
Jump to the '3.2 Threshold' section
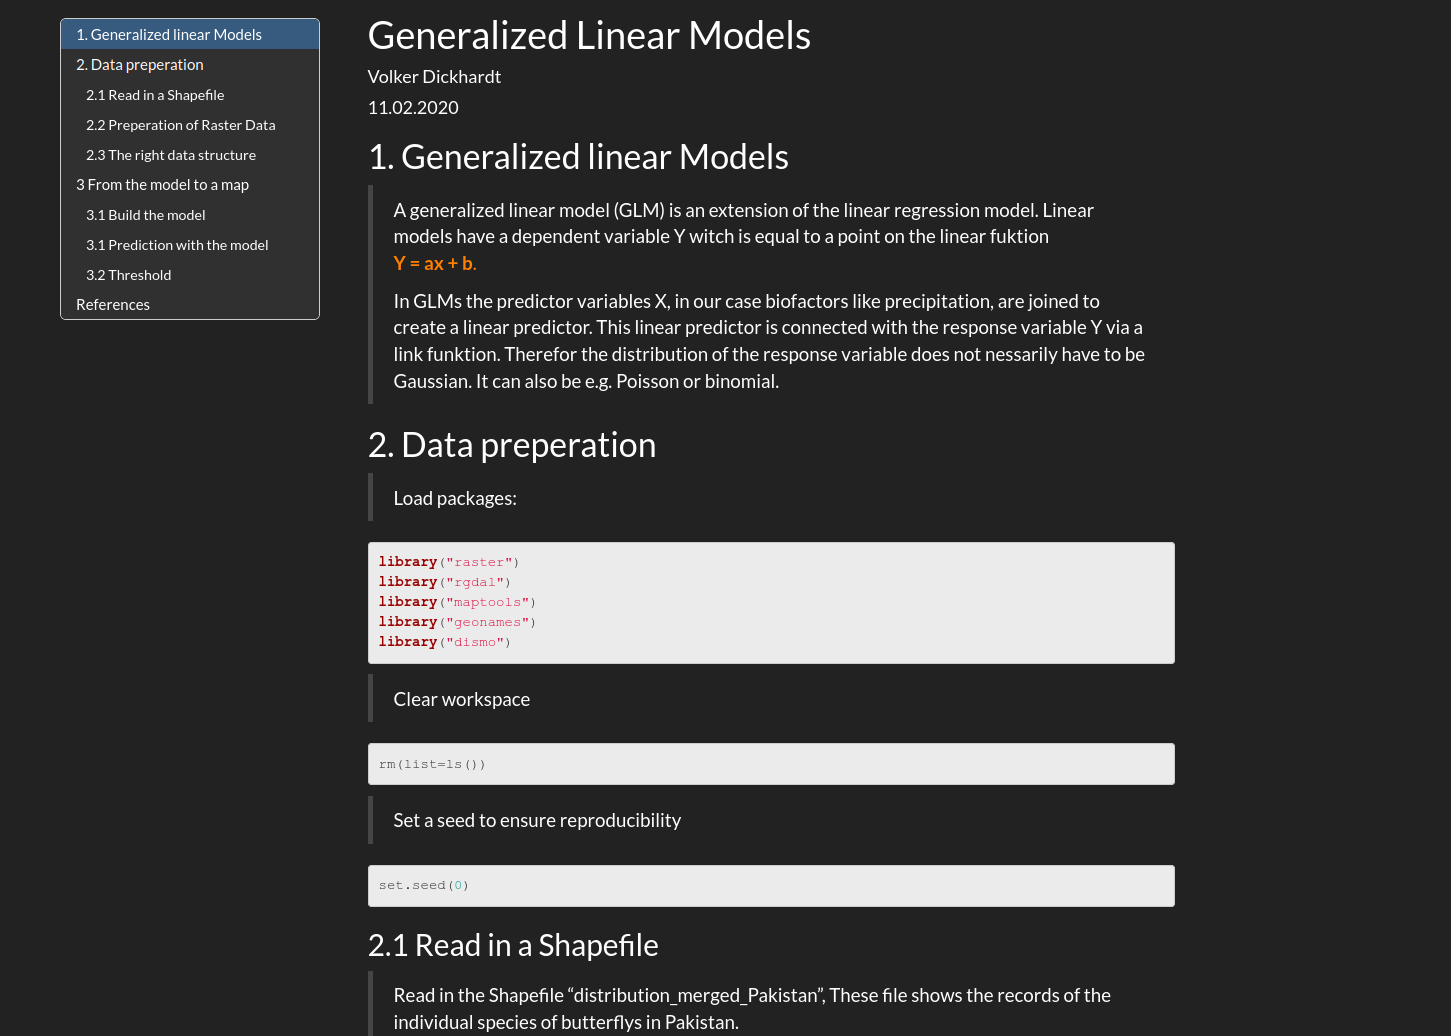pyautogui.click(x=128, y=275)
